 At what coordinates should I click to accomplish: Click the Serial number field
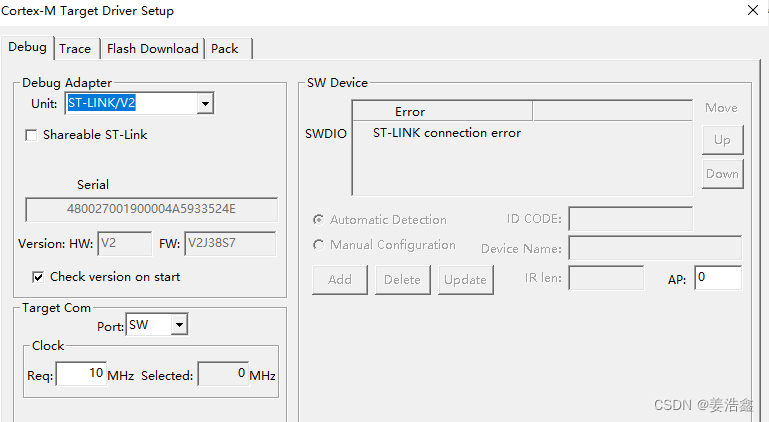pyautogui.click(x=152, y=210)
